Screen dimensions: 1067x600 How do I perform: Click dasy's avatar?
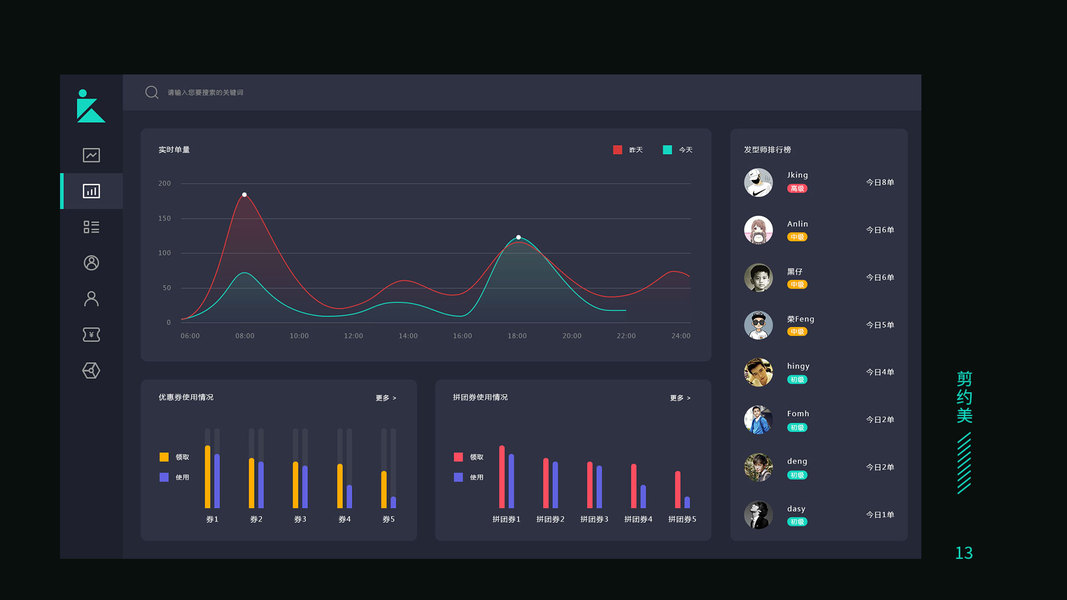(x=758, y=515)
